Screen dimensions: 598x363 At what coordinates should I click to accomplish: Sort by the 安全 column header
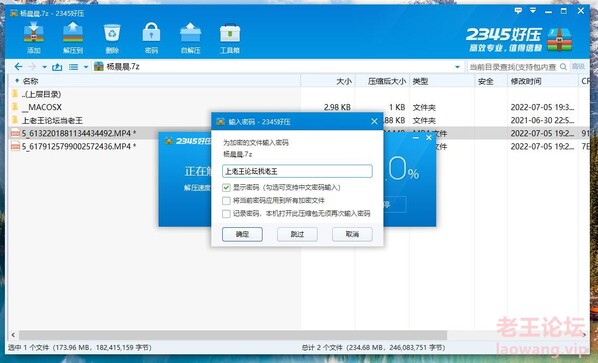485,81
